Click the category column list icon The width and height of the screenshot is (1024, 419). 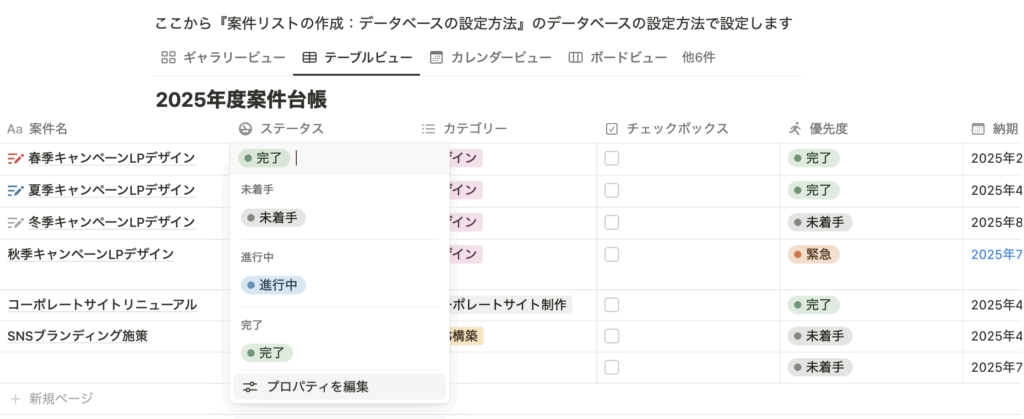[x=429, y=129]
